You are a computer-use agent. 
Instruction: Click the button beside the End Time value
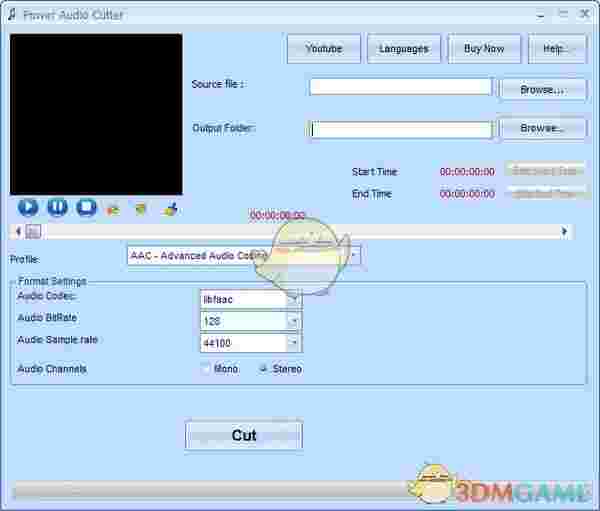point(545,193)
